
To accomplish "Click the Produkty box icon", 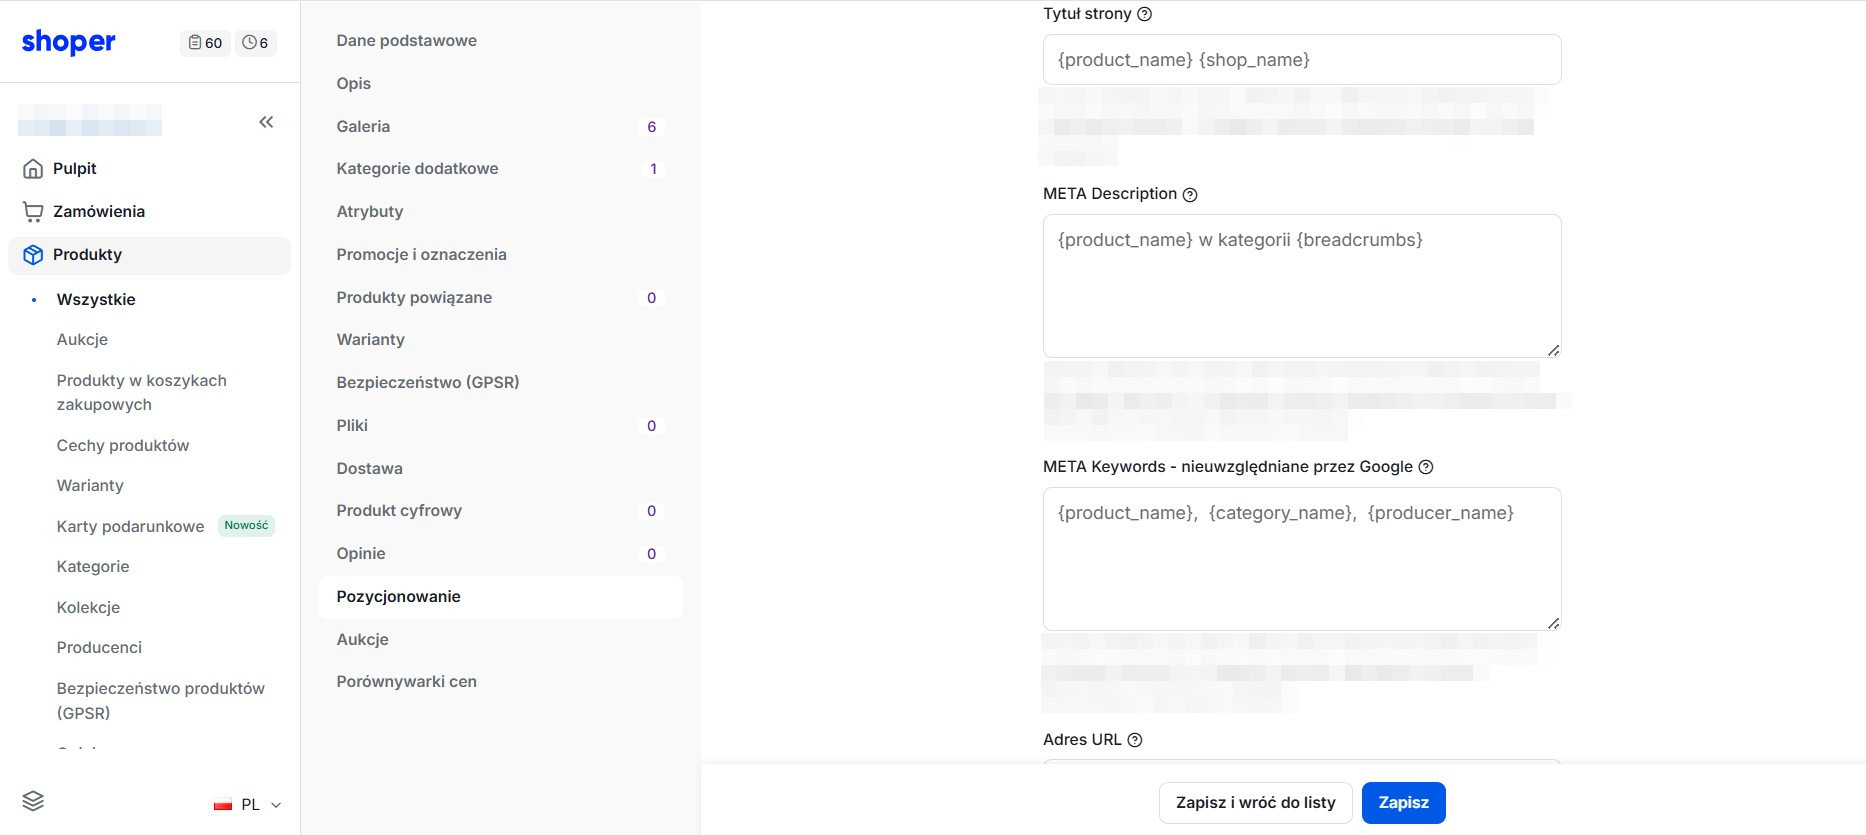I will (33, 255).
